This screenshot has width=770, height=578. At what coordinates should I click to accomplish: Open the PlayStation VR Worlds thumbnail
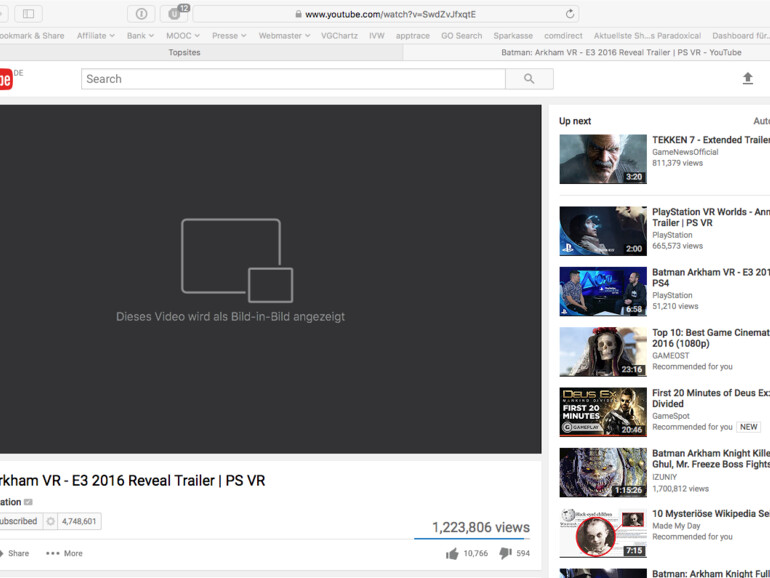(603, 231)
